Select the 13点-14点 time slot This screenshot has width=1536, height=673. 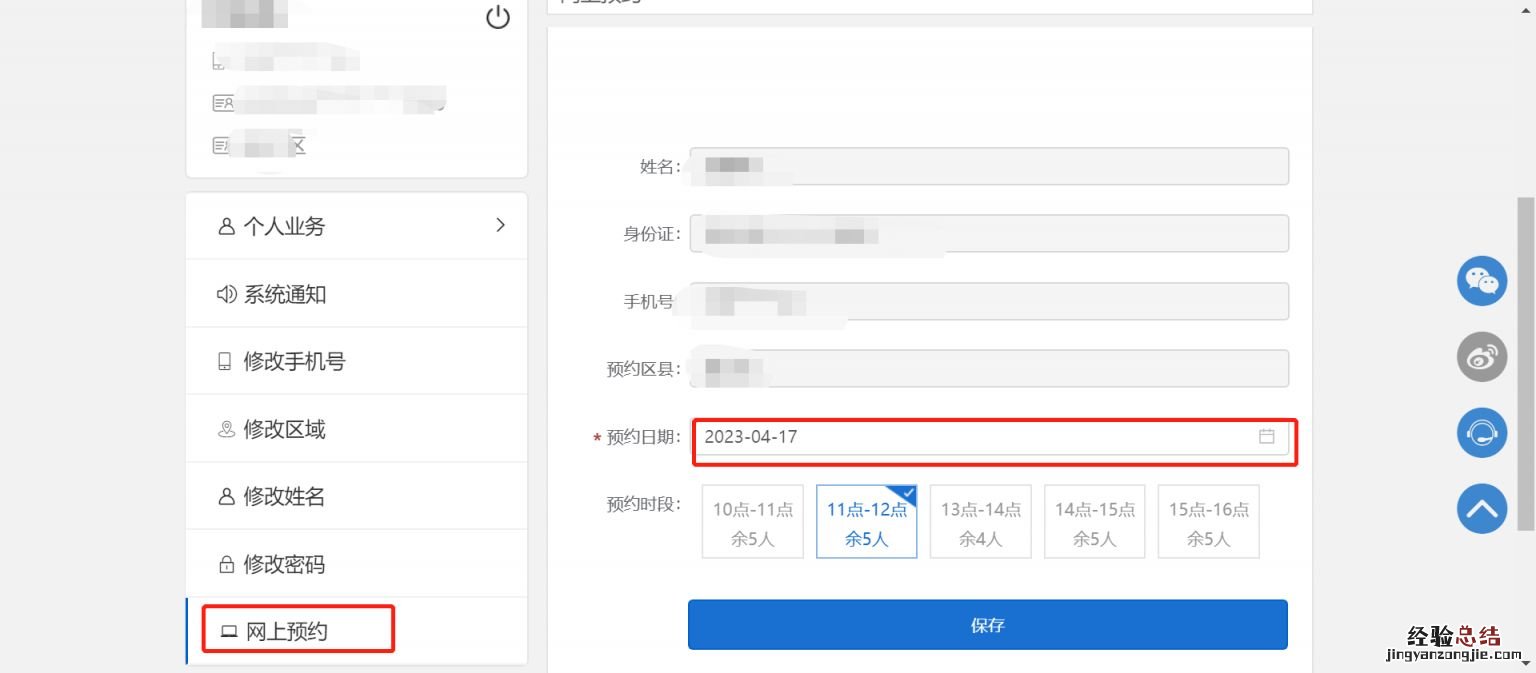980,521
